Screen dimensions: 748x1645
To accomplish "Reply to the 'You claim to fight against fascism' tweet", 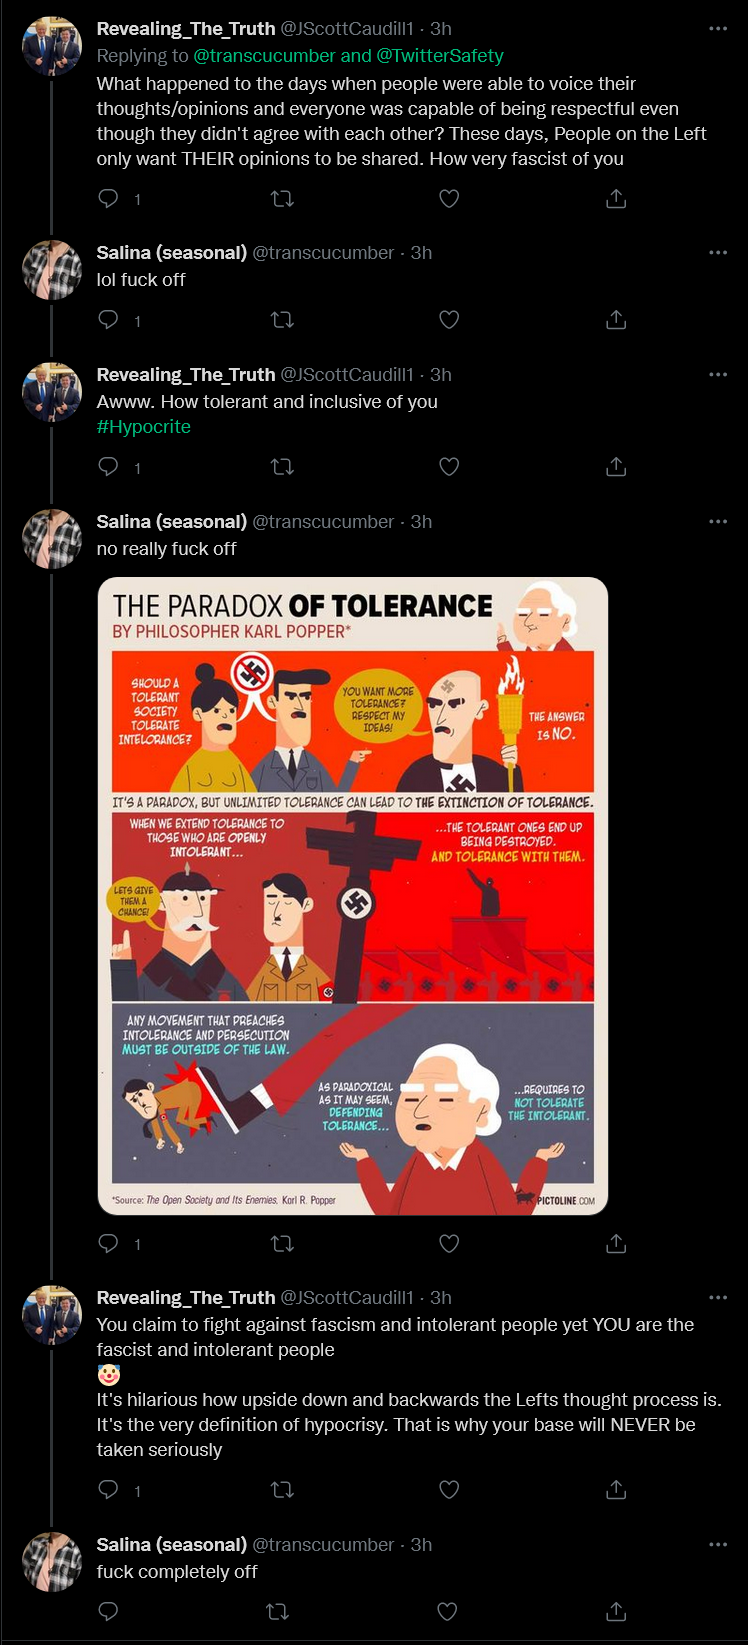I will [109, 1490].
